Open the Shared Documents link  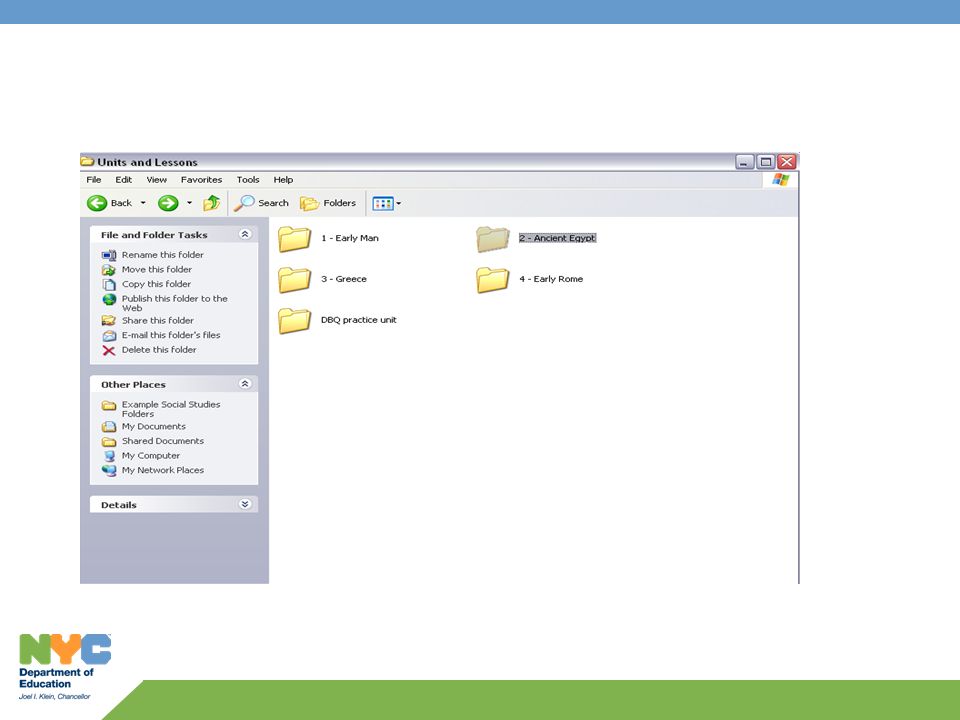click(163, 441)
